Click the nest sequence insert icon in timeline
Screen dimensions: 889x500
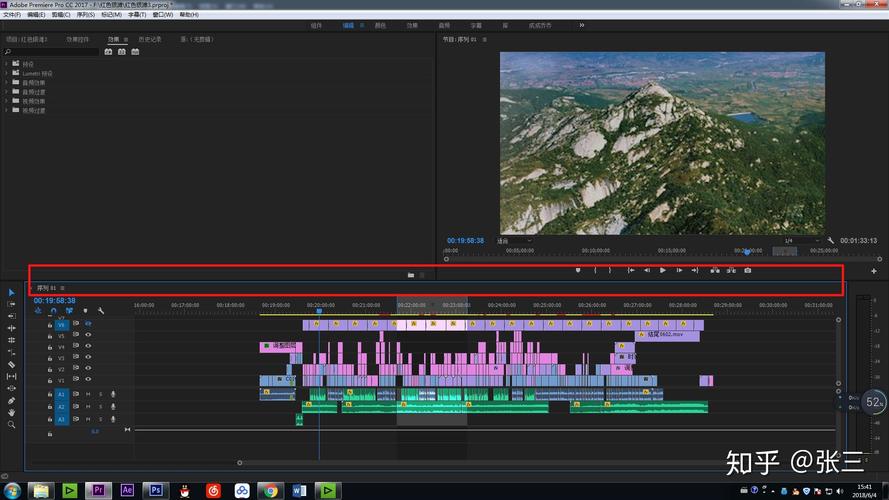click(38, 311)
